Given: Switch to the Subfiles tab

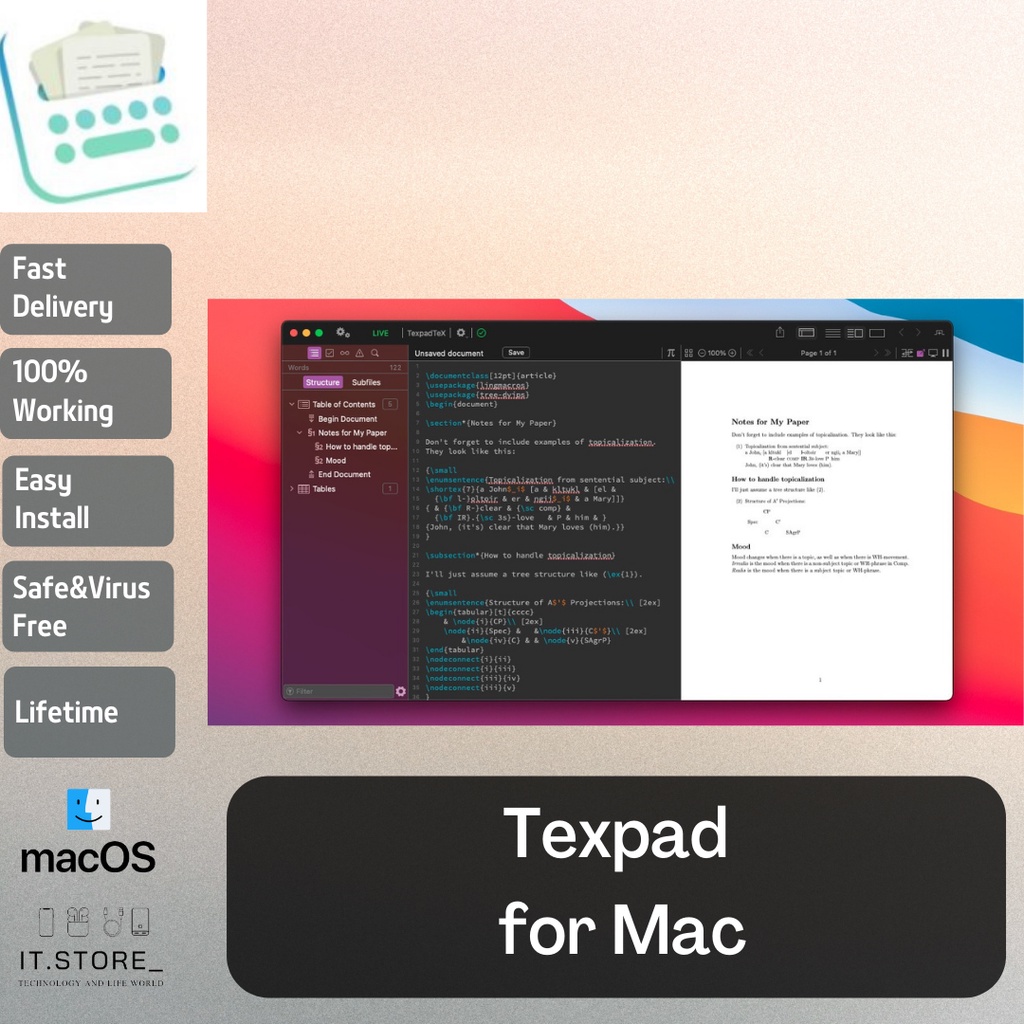Looking at the screenshot, I should [366, 382].
